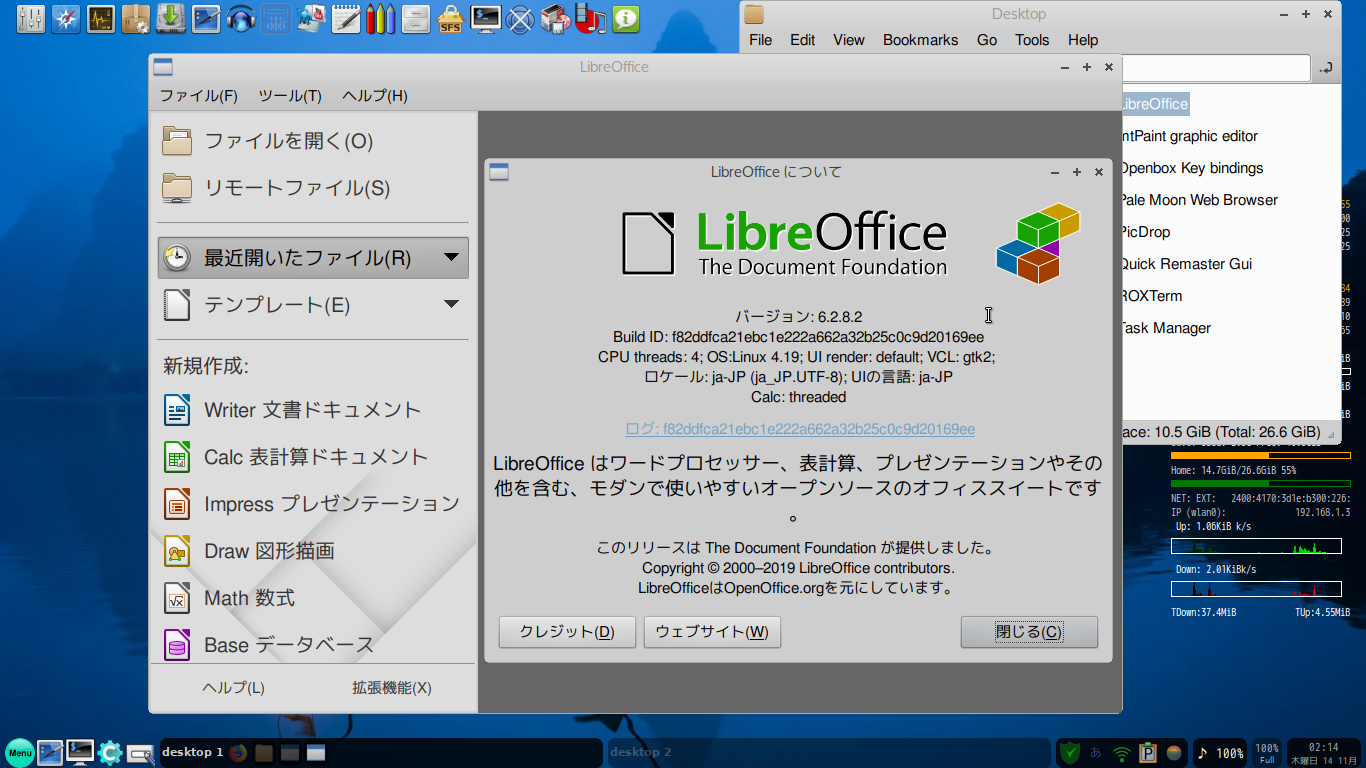Create a new Draw 図形描画
Image resolution: width=1366 pixels, height=768 pixels.
click(313, 550)
